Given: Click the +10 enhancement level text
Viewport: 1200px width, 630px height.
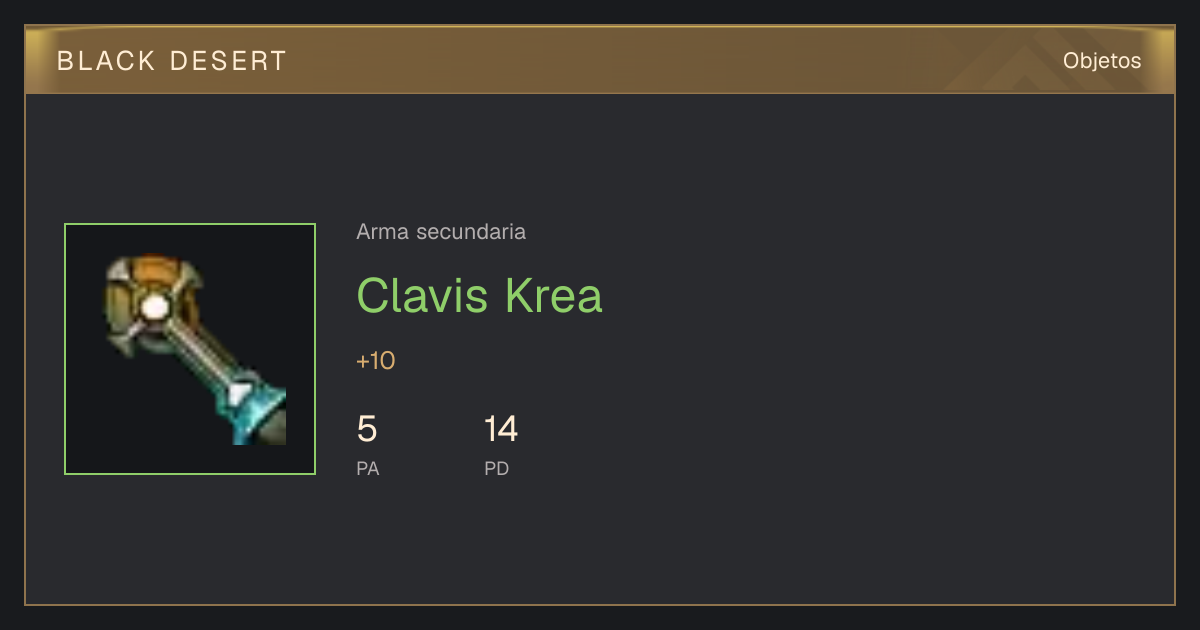Looking at the screenshot, I should tap(376, 361).
